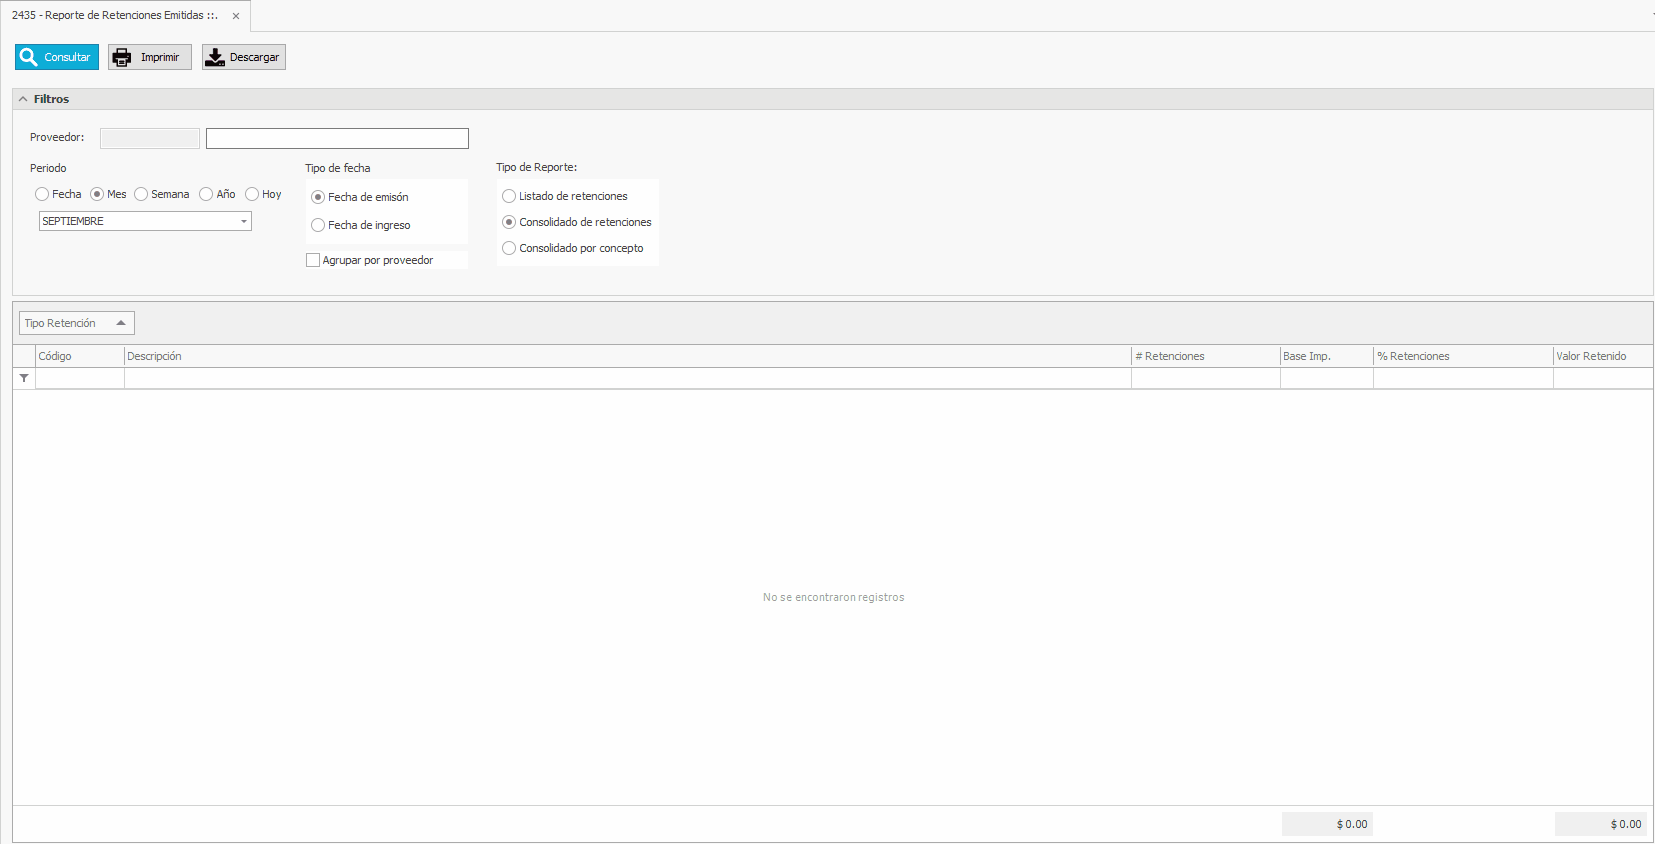Select the Fecha period radio button

(42, 194)
